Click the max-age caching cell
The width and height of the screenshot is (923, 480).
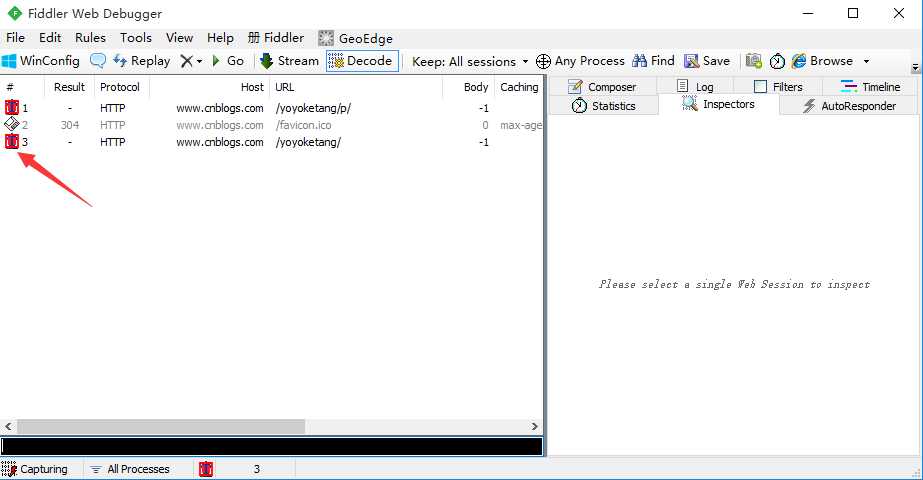(x=520, y=125)
